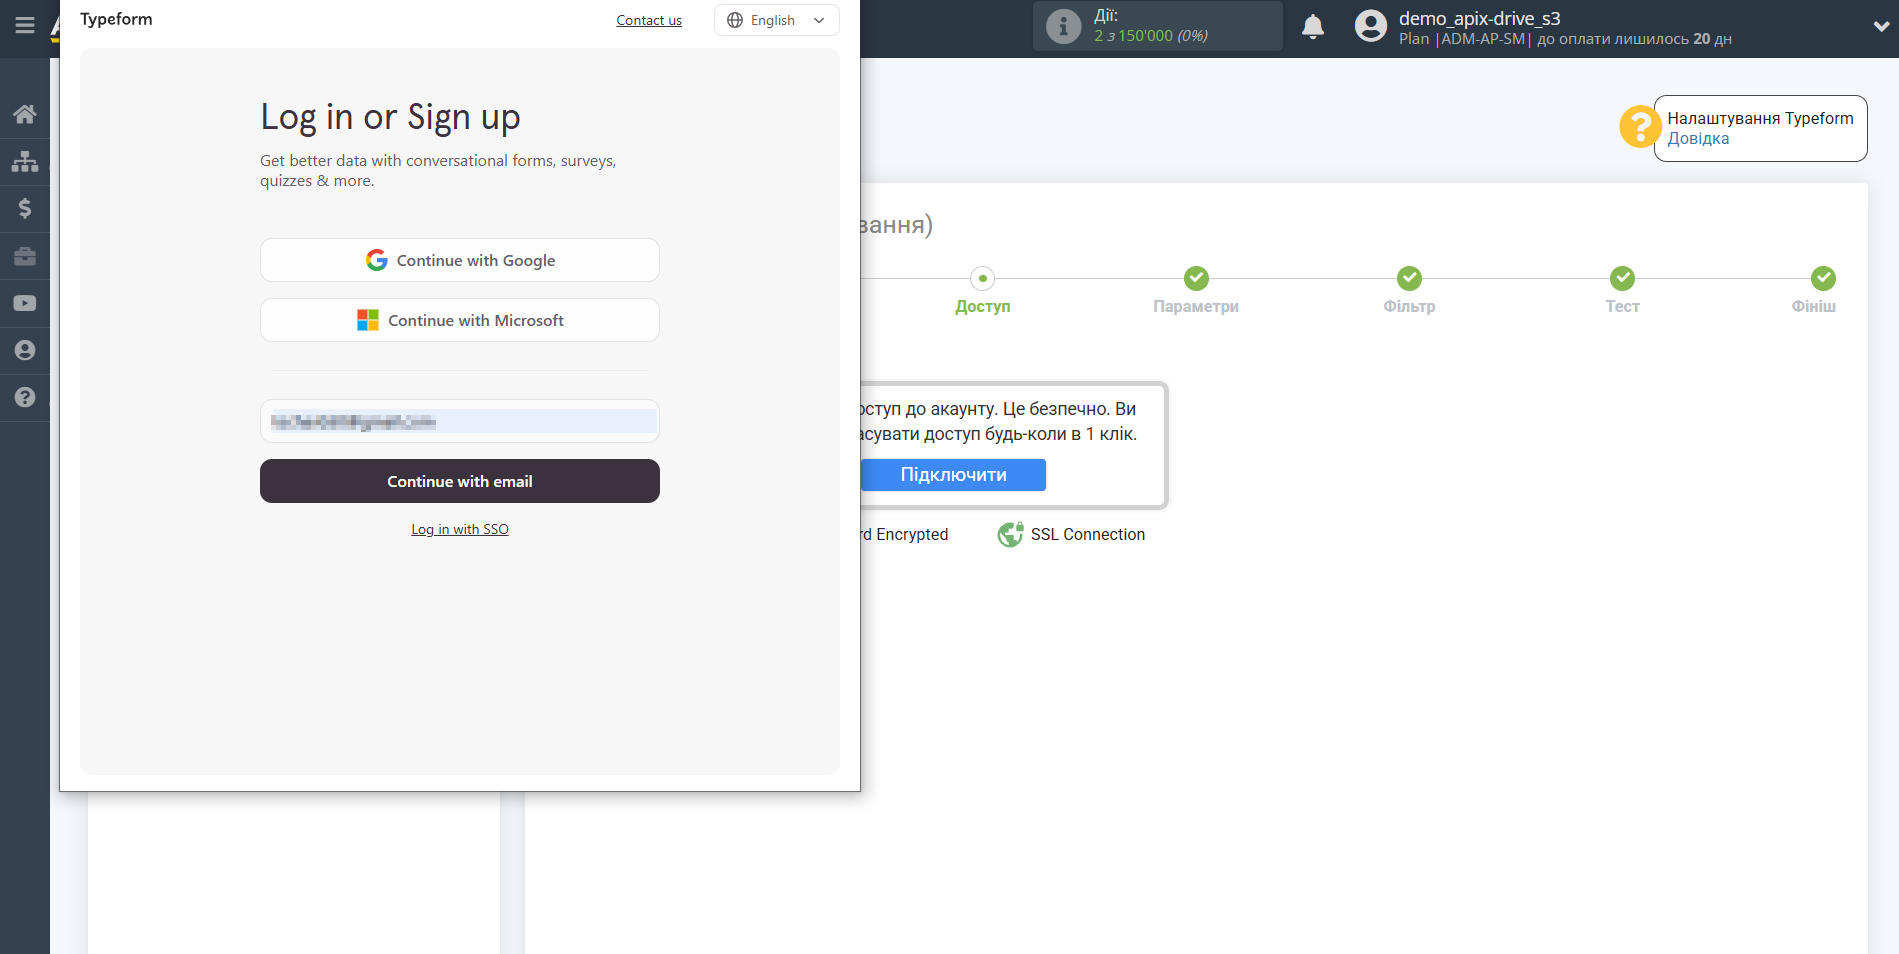The width and height of the screenshot is (1899, 954).
Task: Open the user profile icon in the sidebar
Action: point(25,350)
